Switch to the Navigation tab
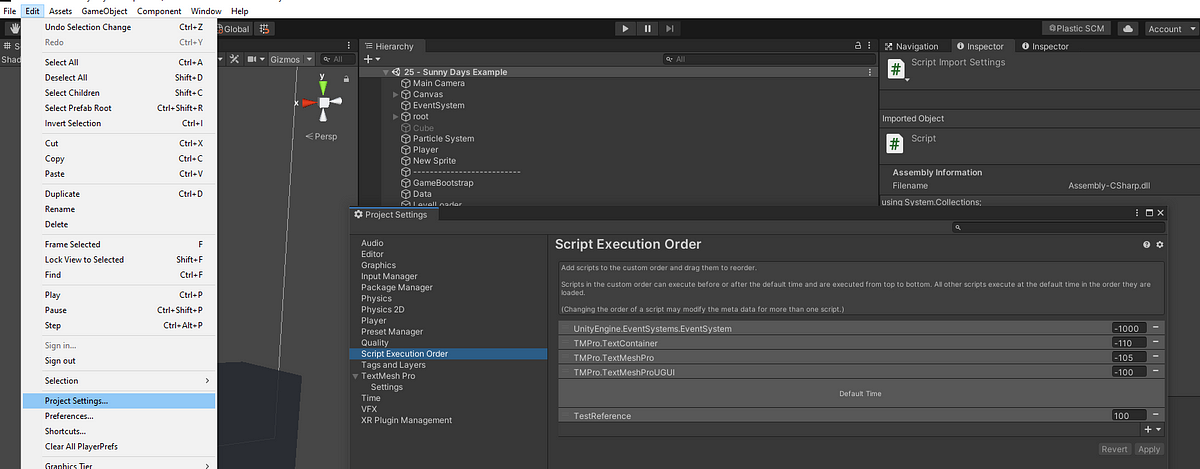 911,46
